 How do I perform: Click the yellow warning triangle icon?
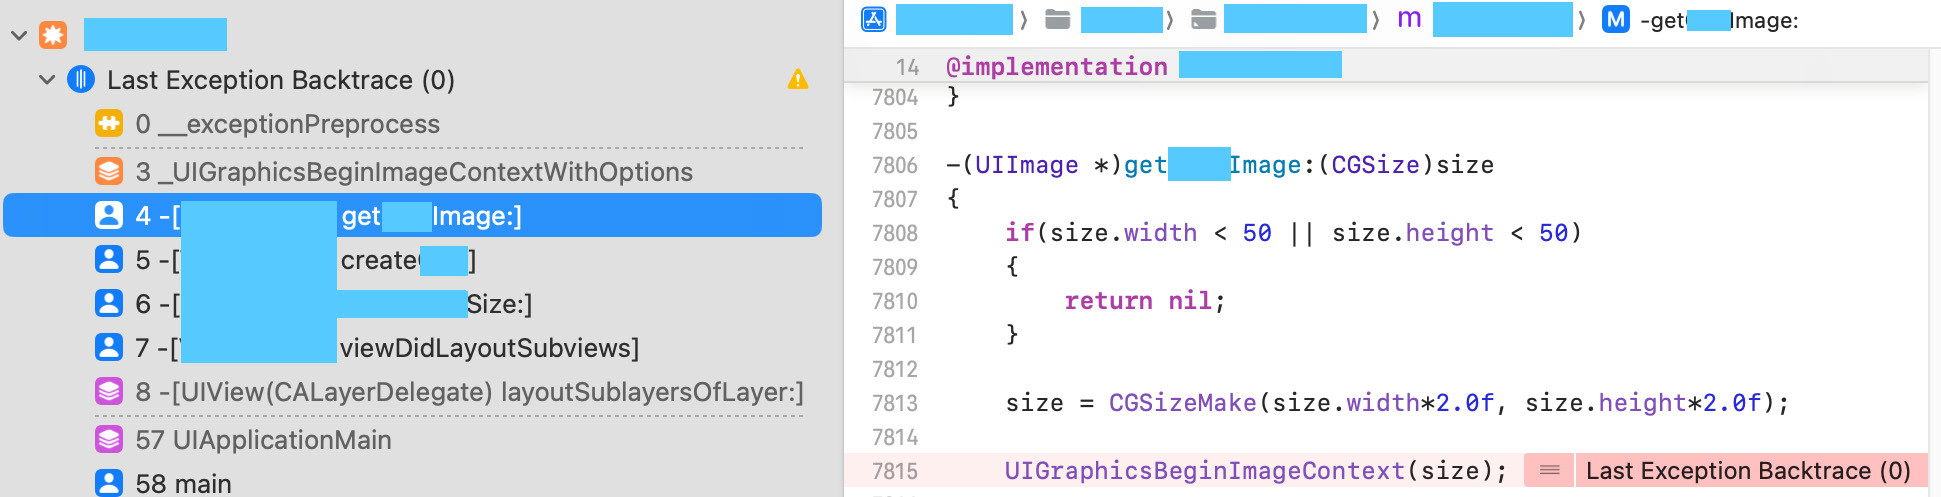tap(797, 80)
